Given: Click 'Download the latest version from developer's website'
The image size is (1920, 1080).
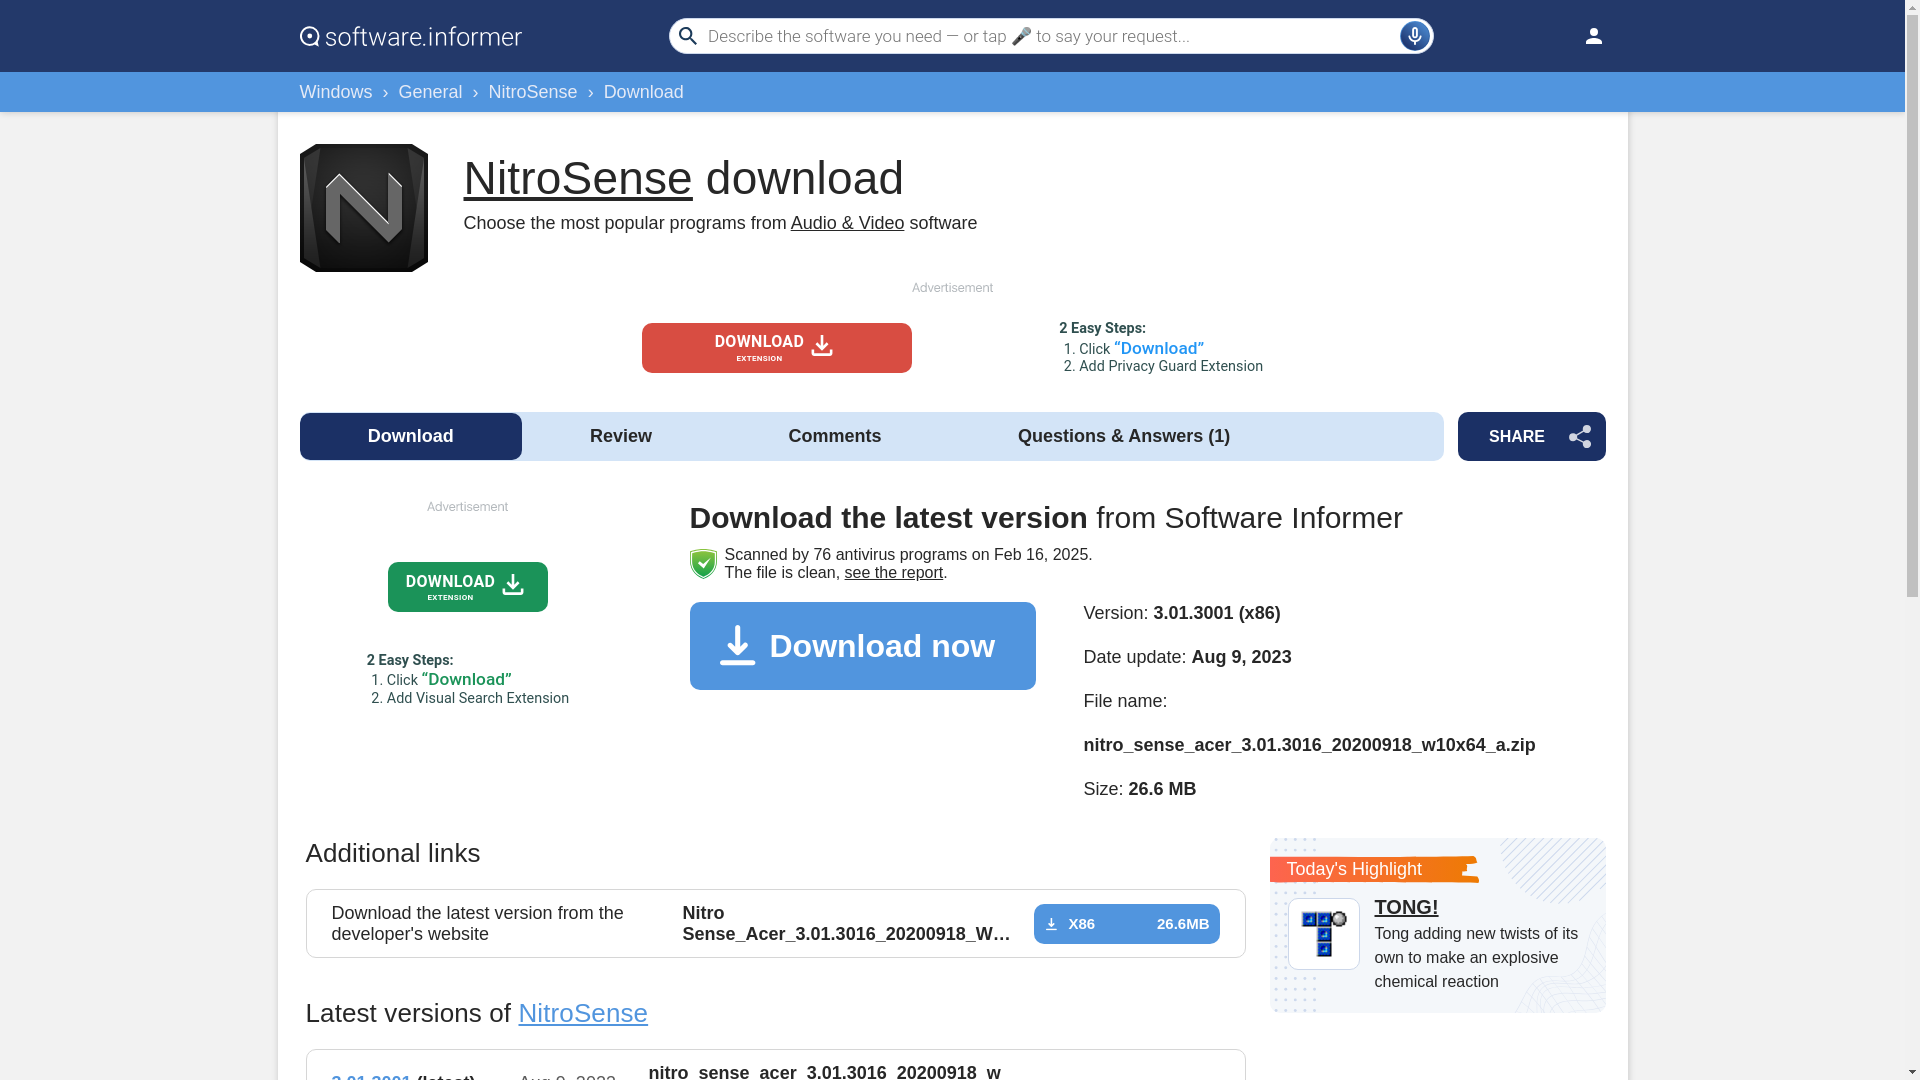Looking at the screenshot, I should 478,923.
